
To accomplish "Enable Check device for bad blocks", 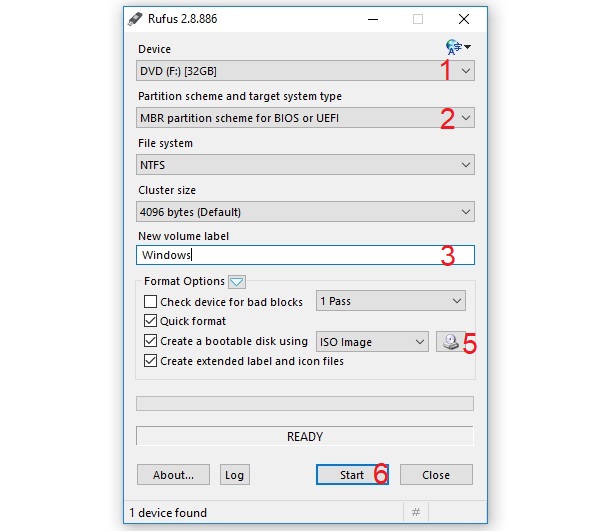I will tap(150, 301).
